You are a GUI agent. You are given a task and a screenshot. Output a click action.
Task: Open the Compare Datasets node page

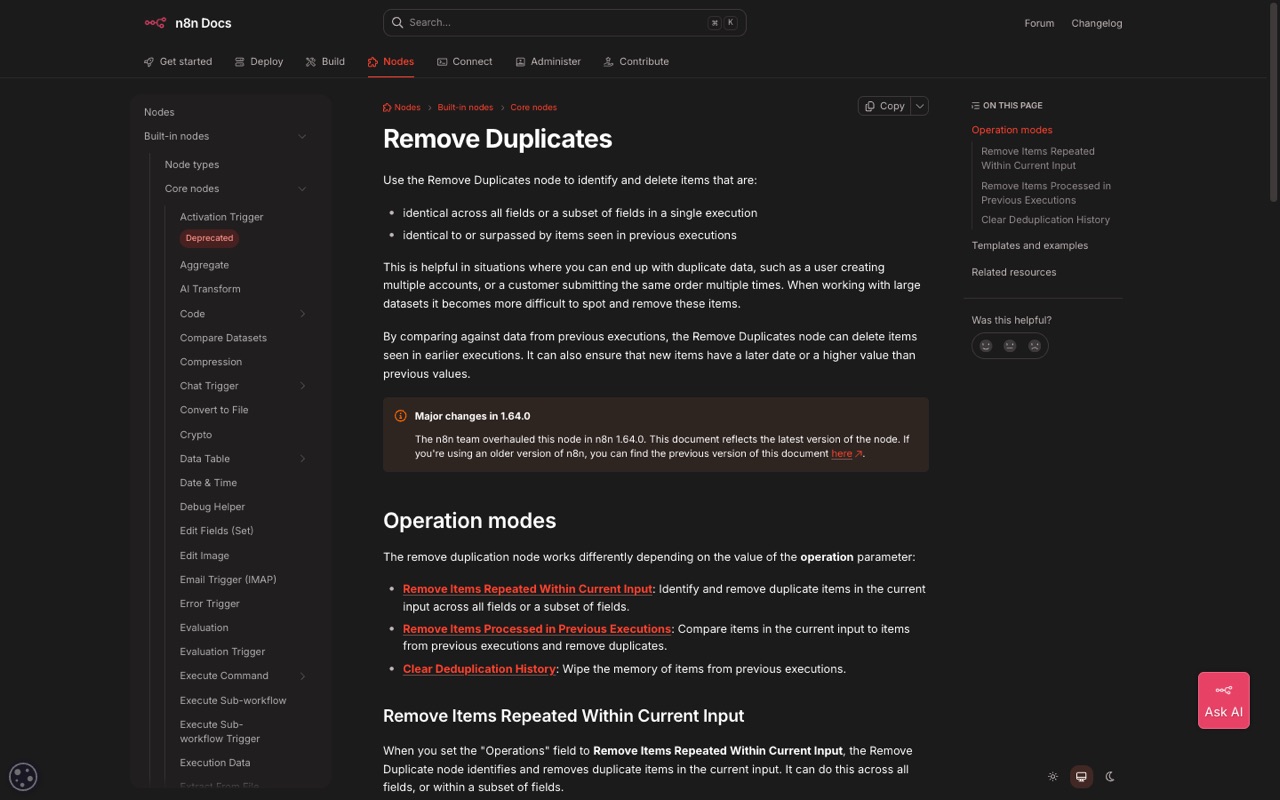[x=223, y=338]
